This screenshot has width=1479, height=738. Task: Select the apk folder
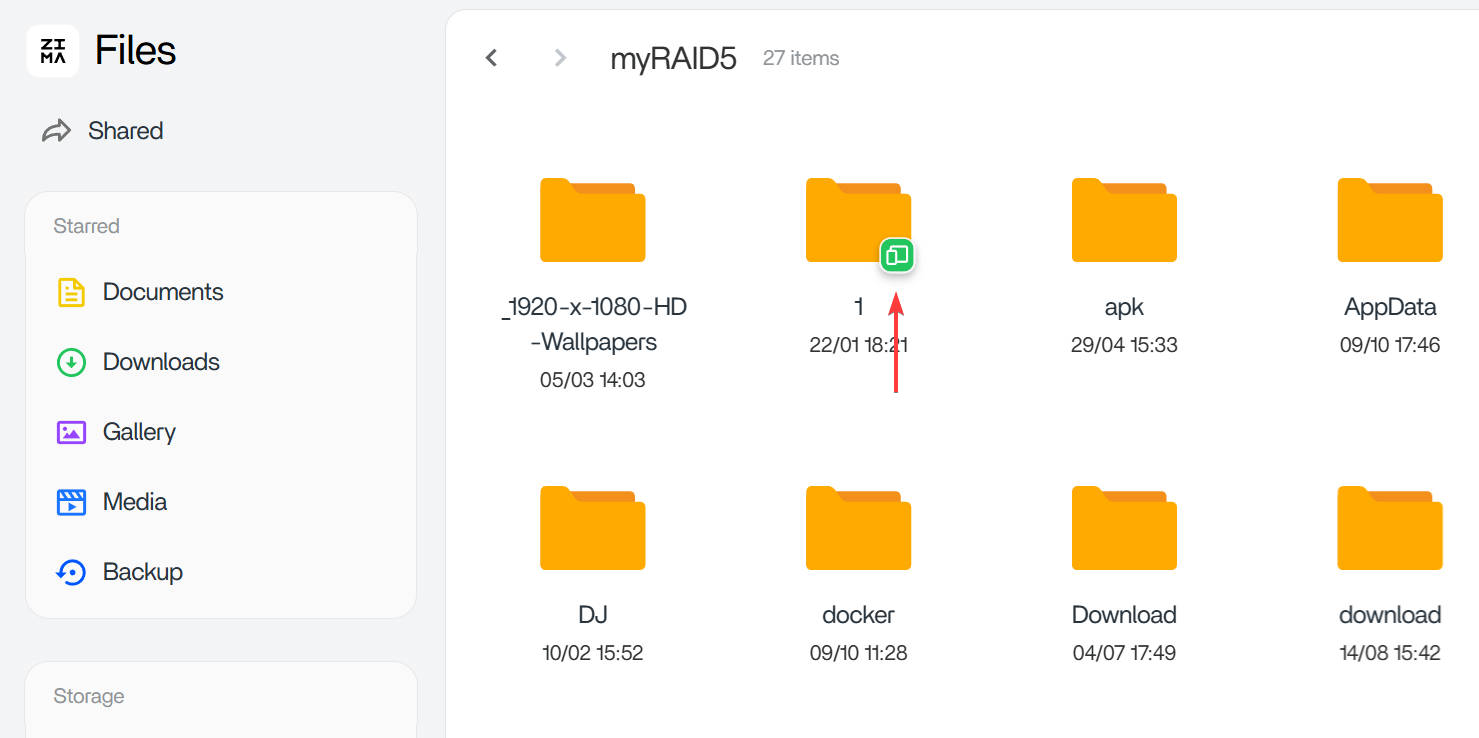click(1124, 221)
